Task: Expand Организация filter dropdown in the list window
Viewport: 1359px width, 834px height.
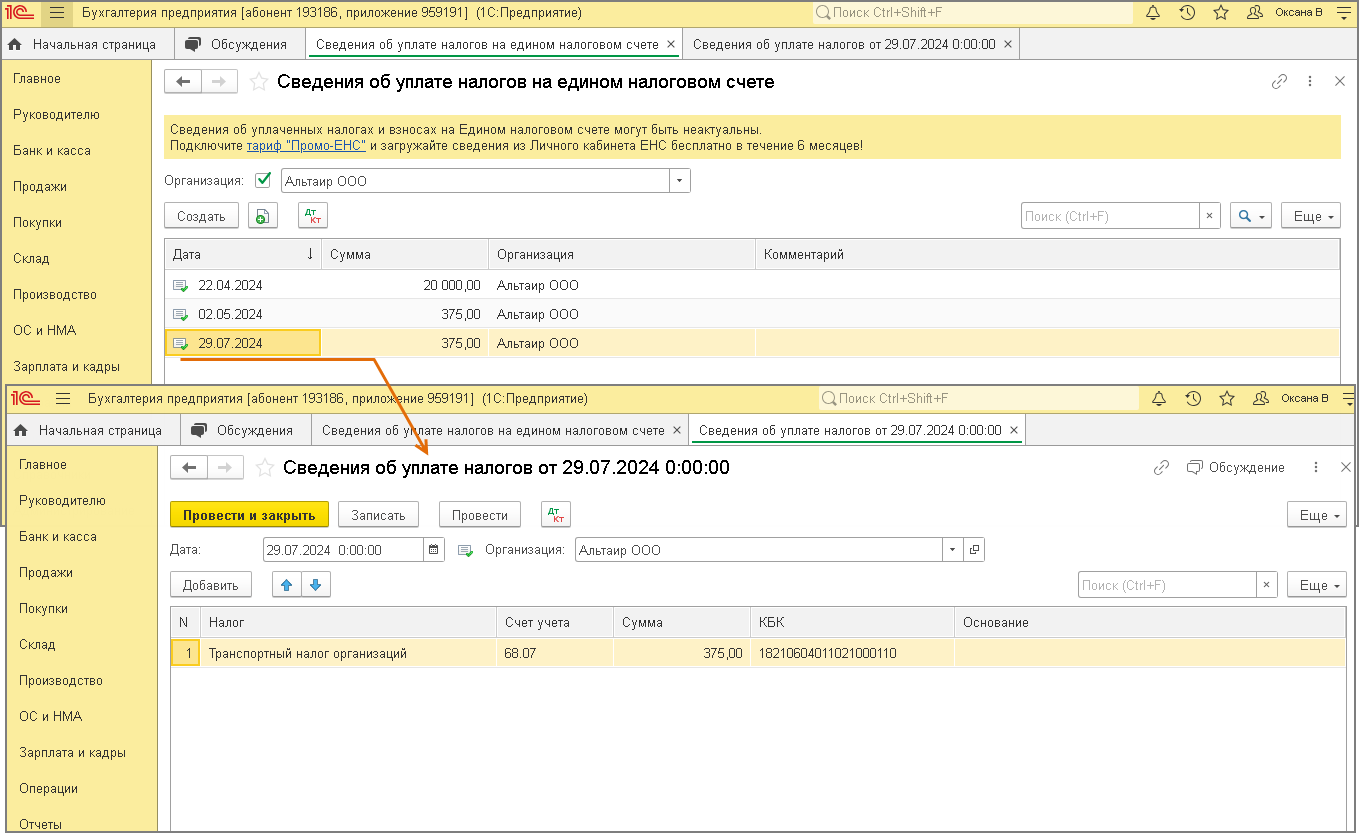Action: point(680,181)
